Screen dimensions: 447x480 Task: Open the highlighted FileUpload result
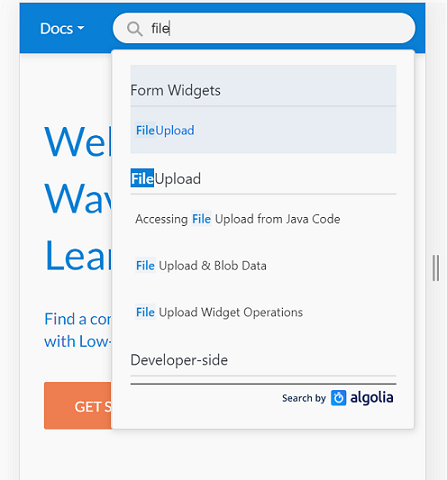(x=263, y=130)
